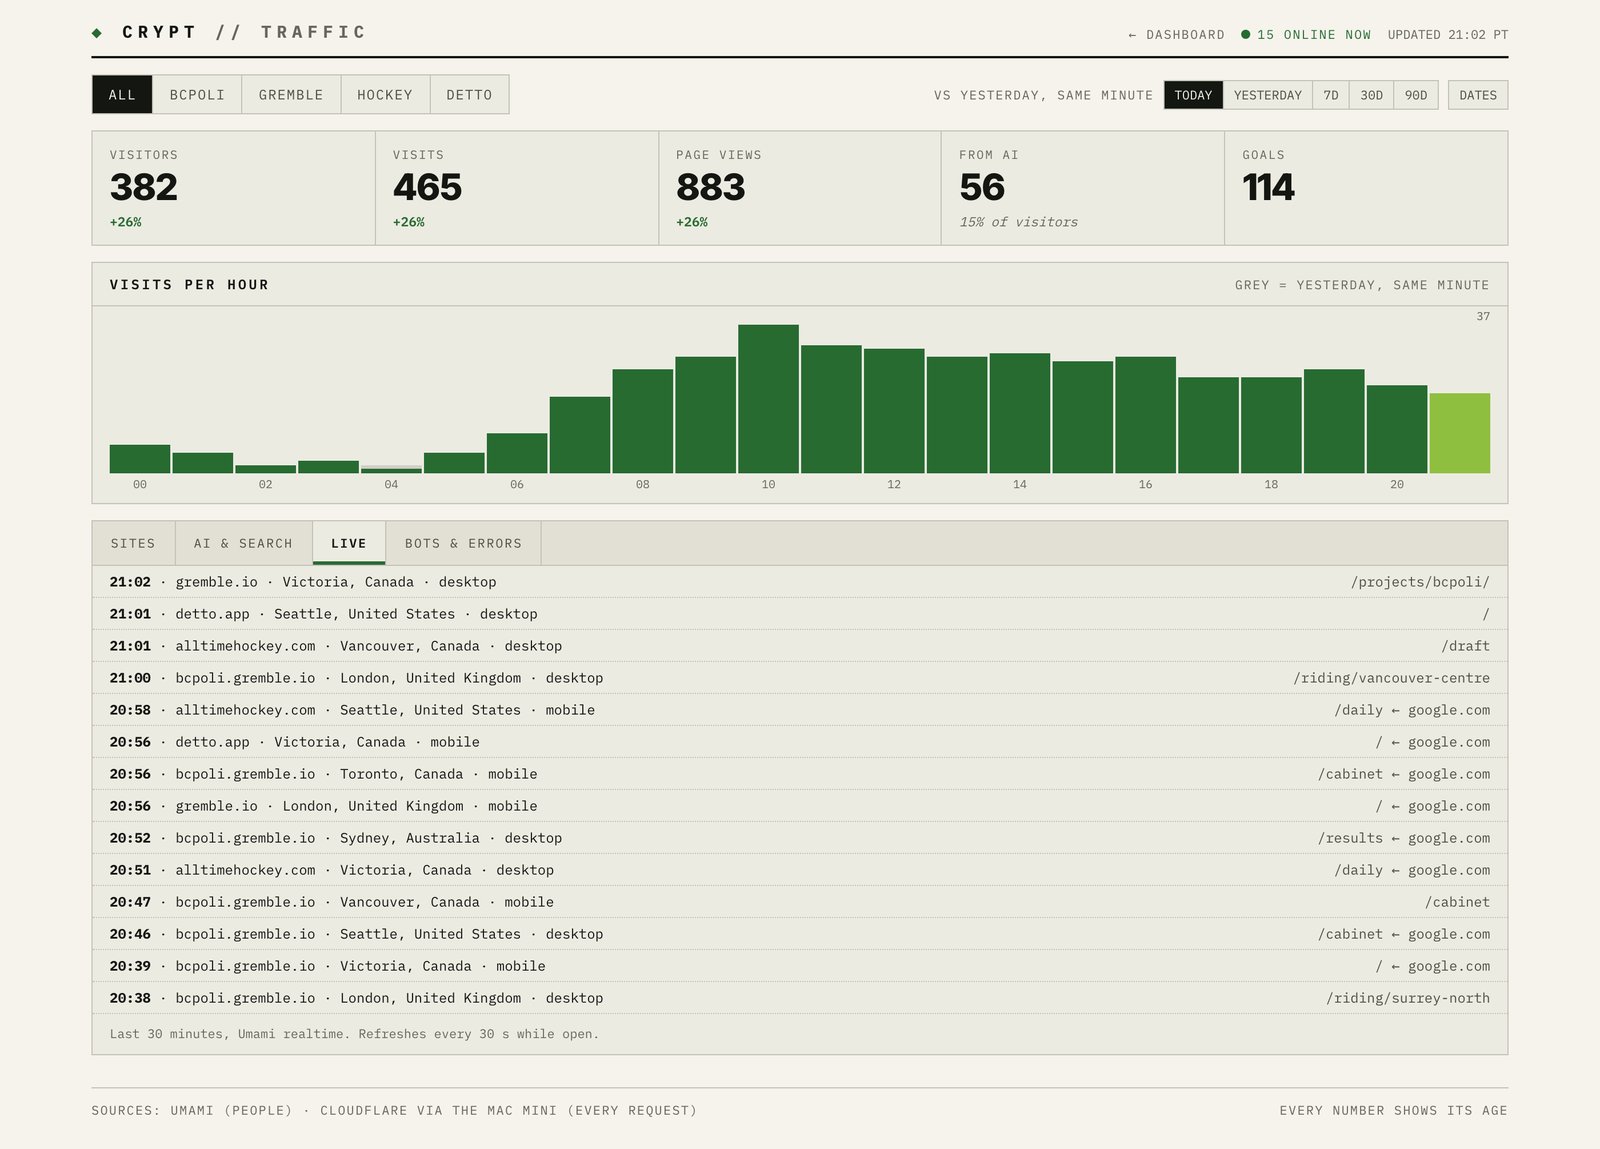Click the bar at hour 00
The width and height of the screenshot is (1600, 1149).
click(140, 459)
